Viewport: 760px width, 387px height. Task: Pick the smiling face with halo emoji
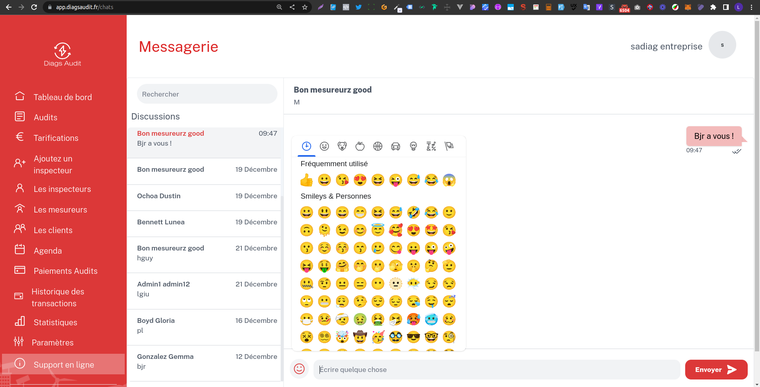point(378,230)
